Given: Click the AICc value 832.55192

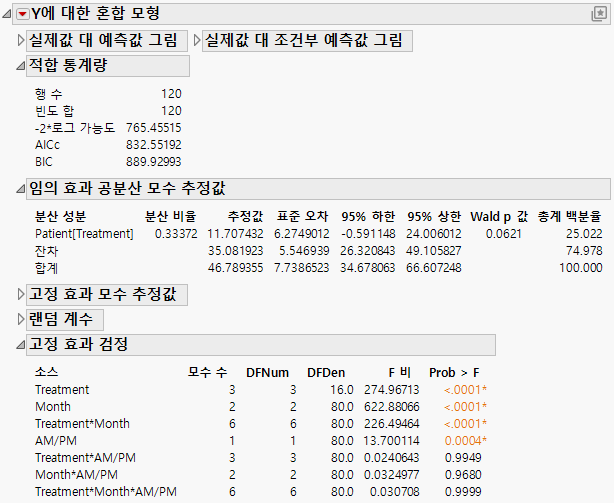Looking at the screenshot, I should point(154,145).
